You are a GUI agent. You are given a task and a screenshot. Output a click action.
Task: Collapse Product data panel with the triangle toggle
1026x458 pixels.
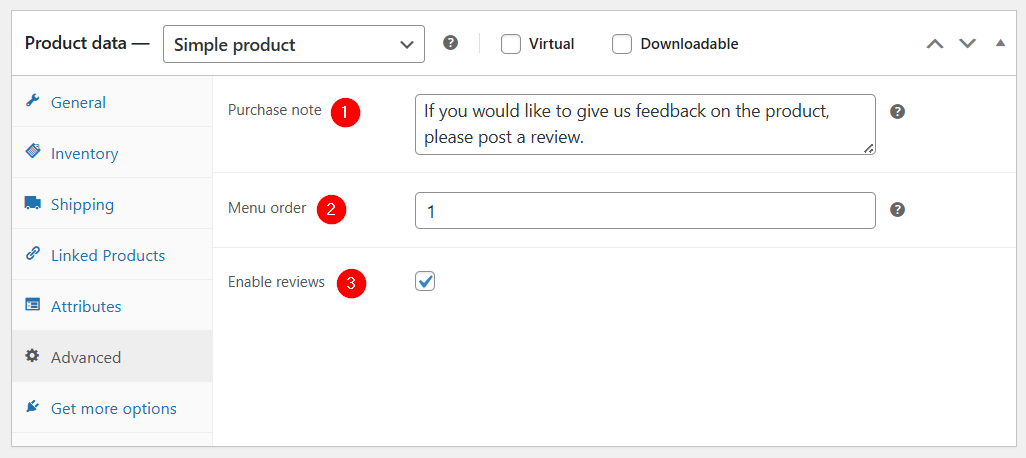[x=1000, y=44]
